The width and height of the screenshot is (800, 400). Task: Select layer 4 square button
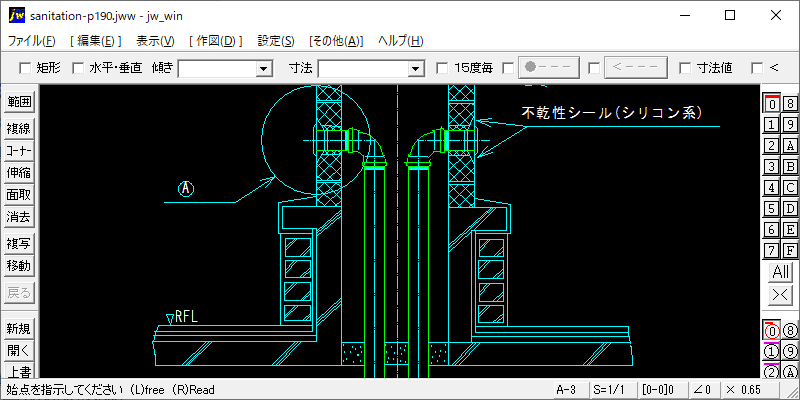coord(772,188)
